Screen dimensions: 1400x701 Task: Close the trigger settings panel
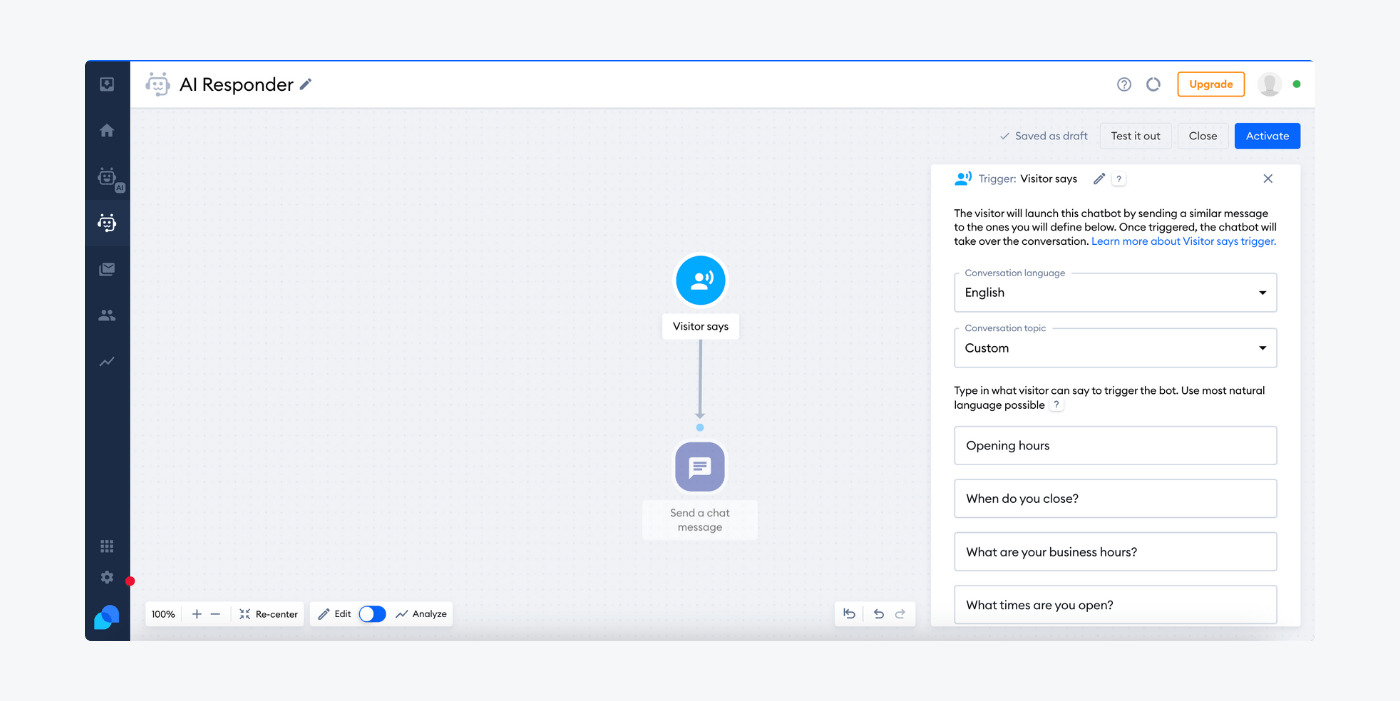1268,179
